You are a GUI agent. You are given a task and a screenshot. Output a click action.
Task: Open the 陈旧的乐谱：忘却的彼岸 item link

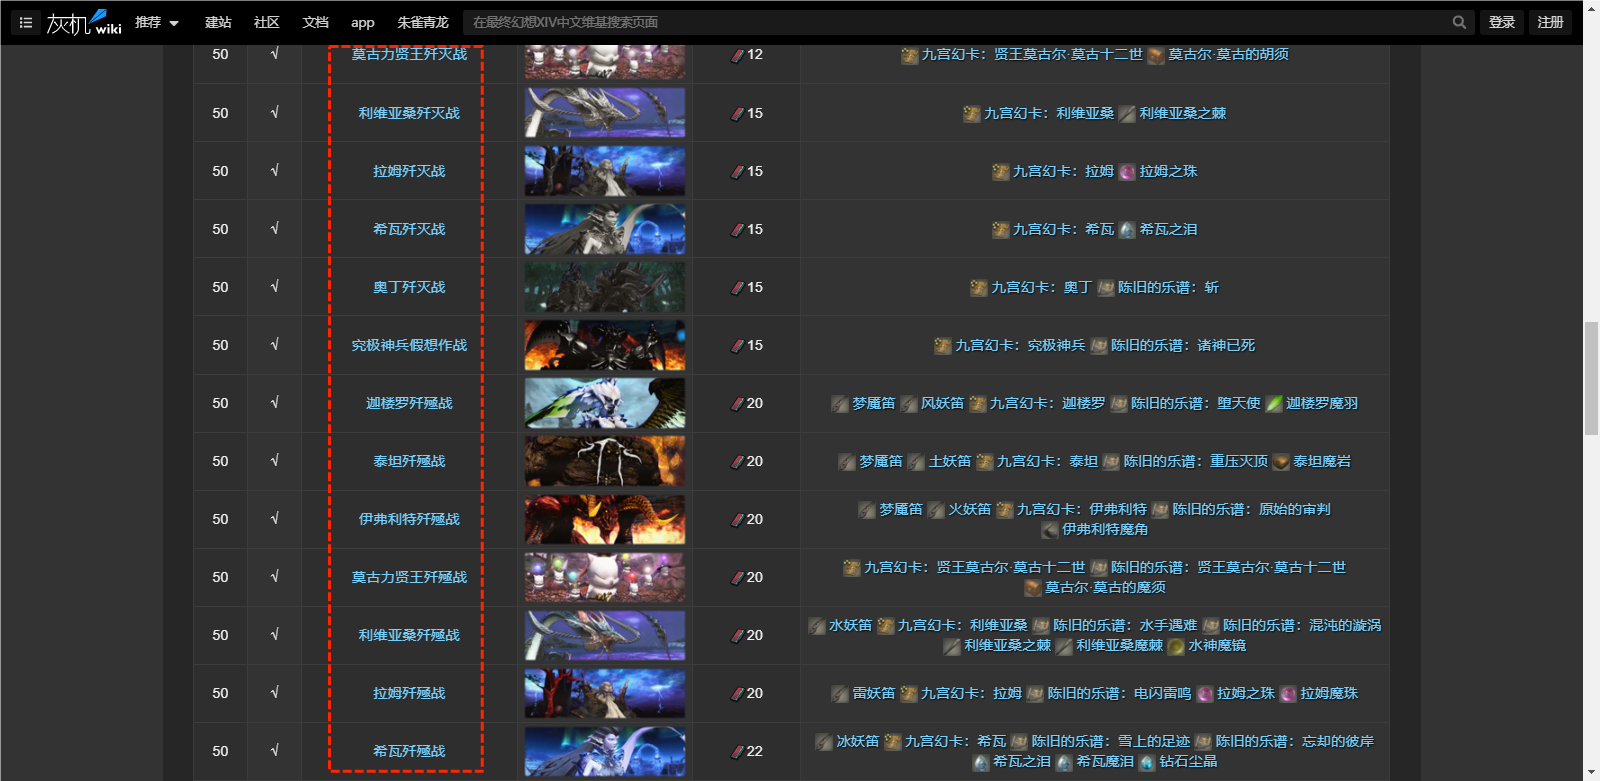(x=1294, y=742)
